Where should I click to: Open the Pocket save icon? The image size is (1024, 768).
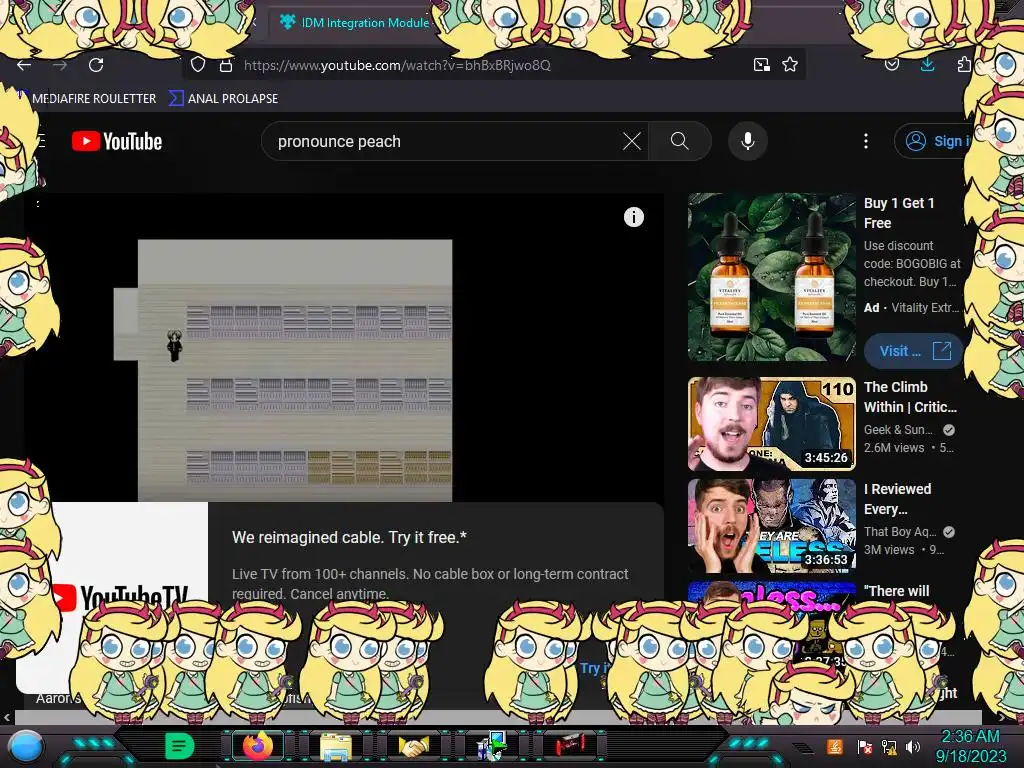[x=891, y=65]
